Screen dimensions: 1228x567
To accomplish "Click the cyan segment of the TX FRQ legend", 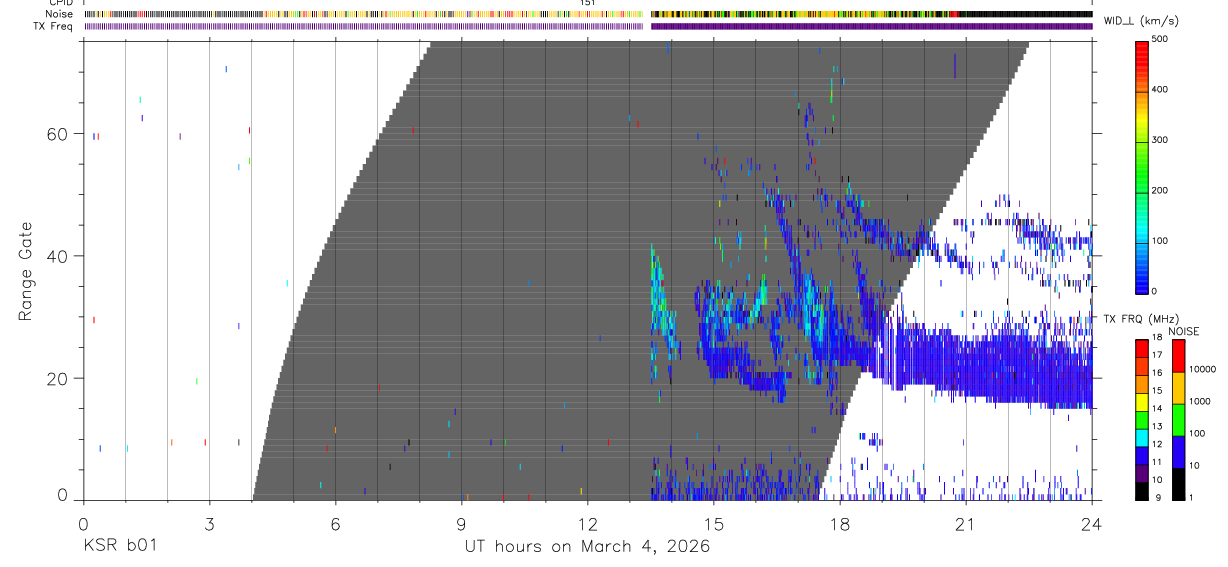I will (1142, 438).
